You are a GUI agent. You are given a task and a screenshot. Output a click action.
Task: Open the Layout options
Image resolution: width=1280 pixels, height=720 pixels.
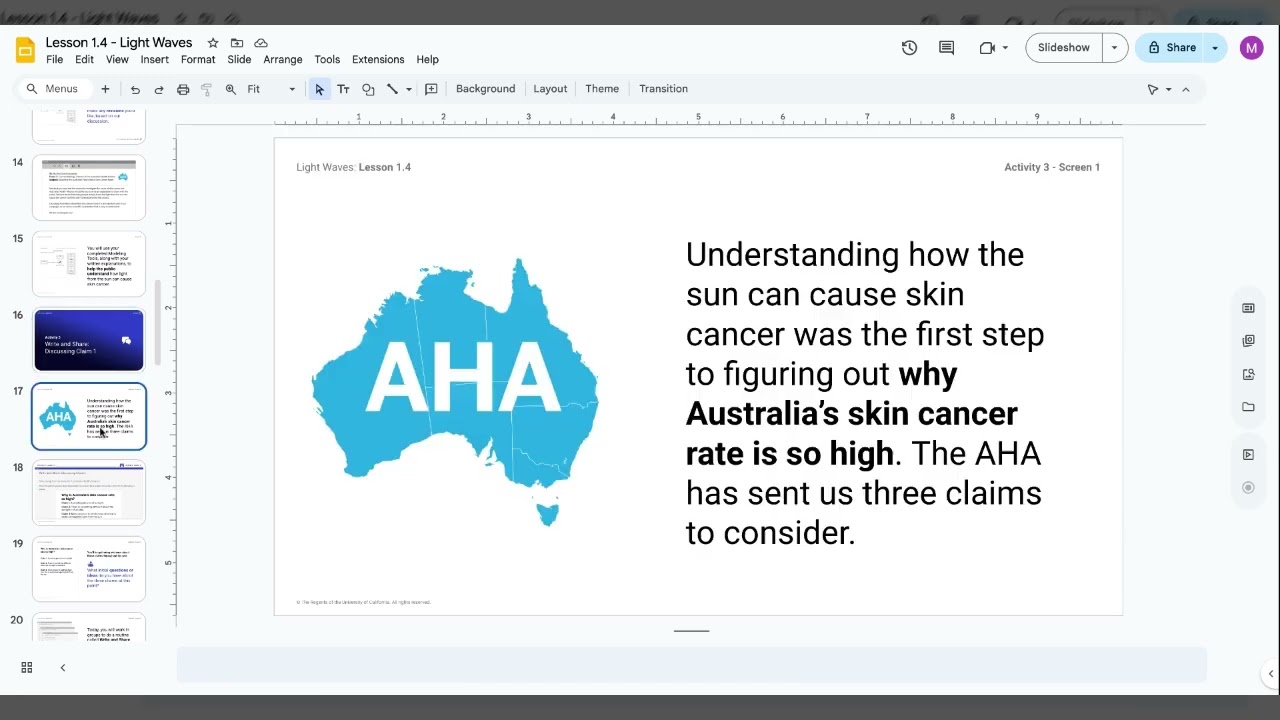pos(550,89)
